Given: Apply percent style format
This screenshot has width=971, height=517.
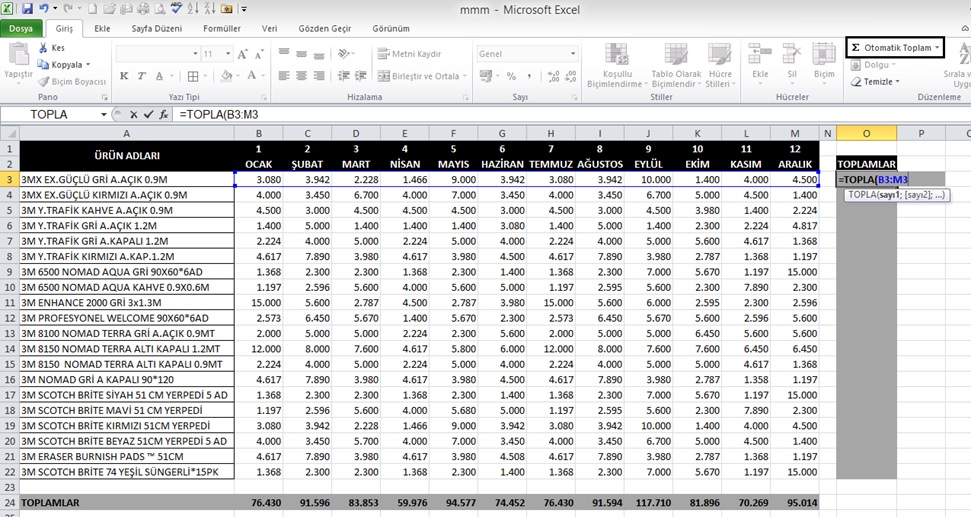Looking at the screenshot, I should (x=511, y=76).
